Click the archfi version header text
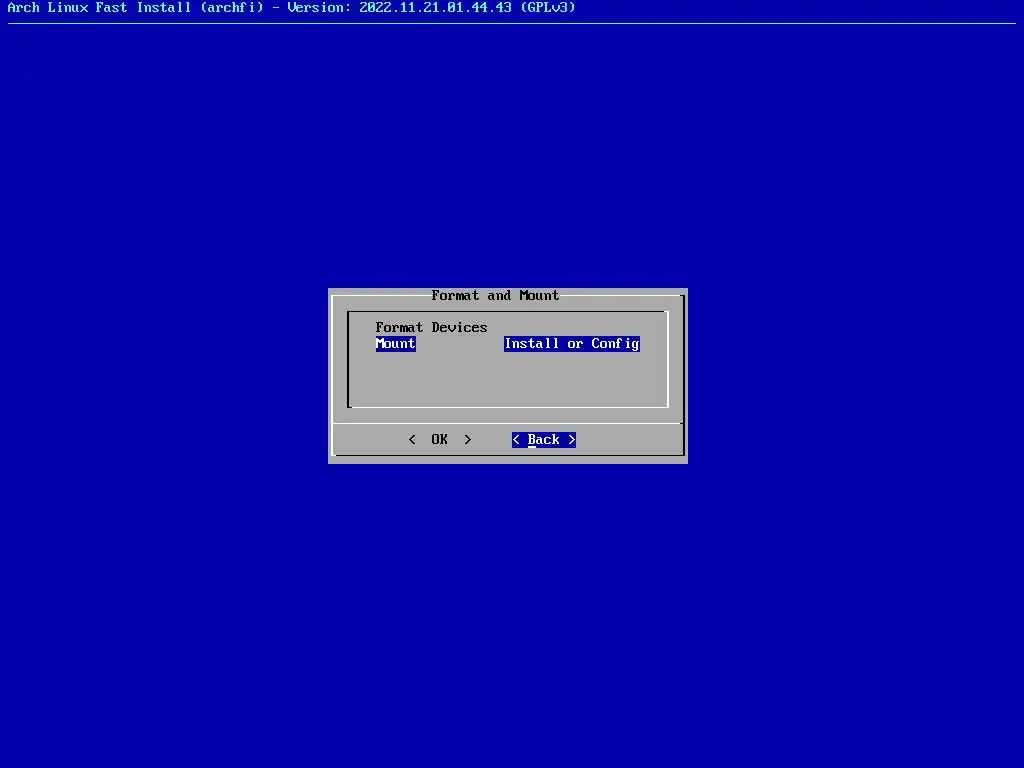The height and width of the screenshot is (768, 1024). [291, 8]
